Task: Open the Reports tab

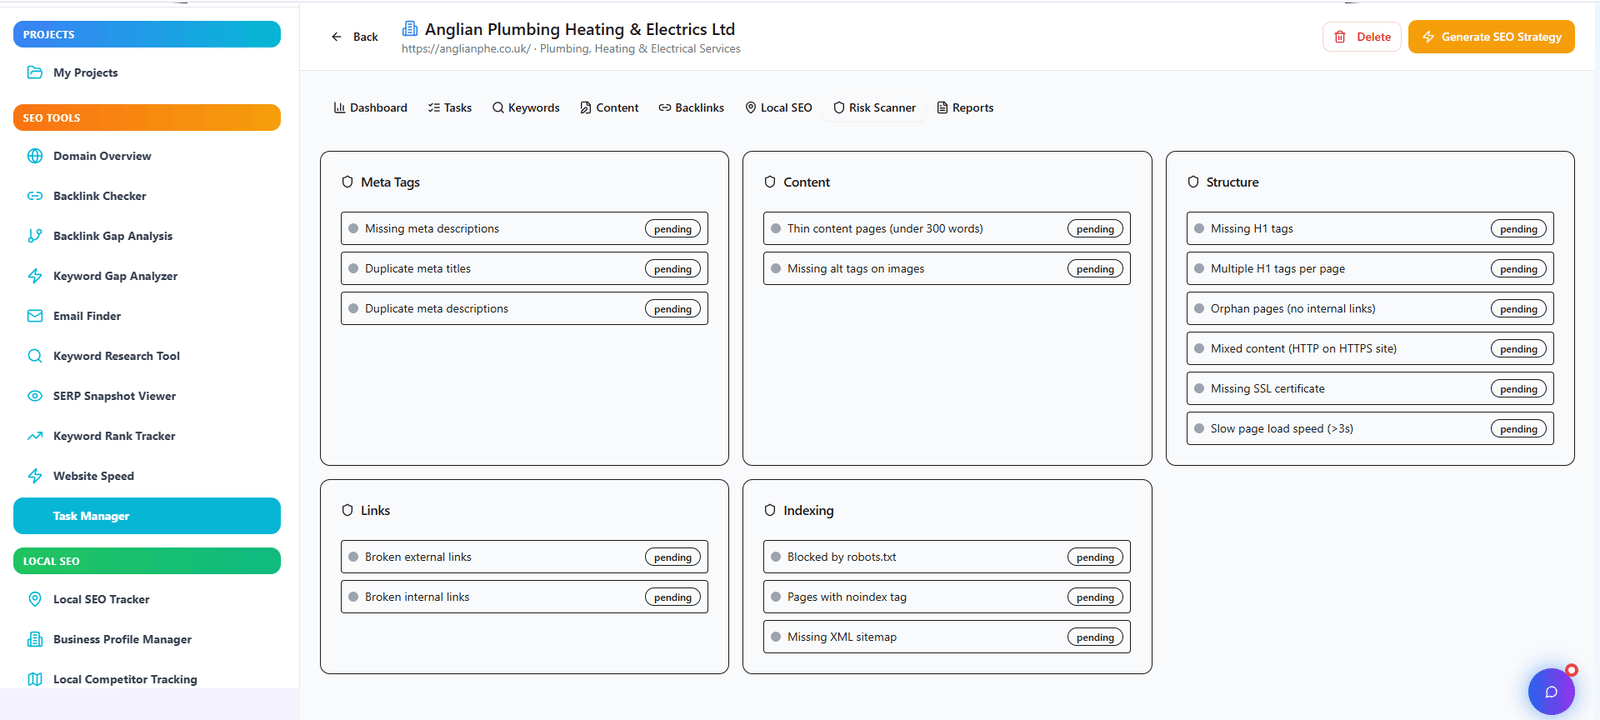Action: click(965, 108)
